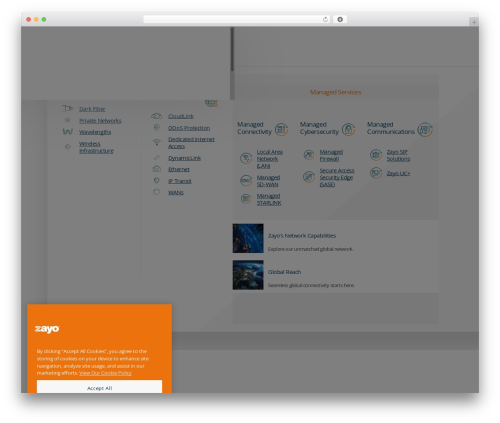Open the Zayo SIP Solutions link
This screenshot has width=500, height=423.
[x=398, y=155]
